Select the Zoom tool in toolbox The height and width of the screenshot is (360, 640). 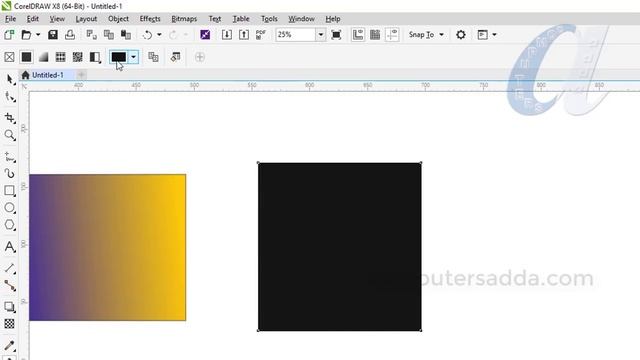pos(10,135)
